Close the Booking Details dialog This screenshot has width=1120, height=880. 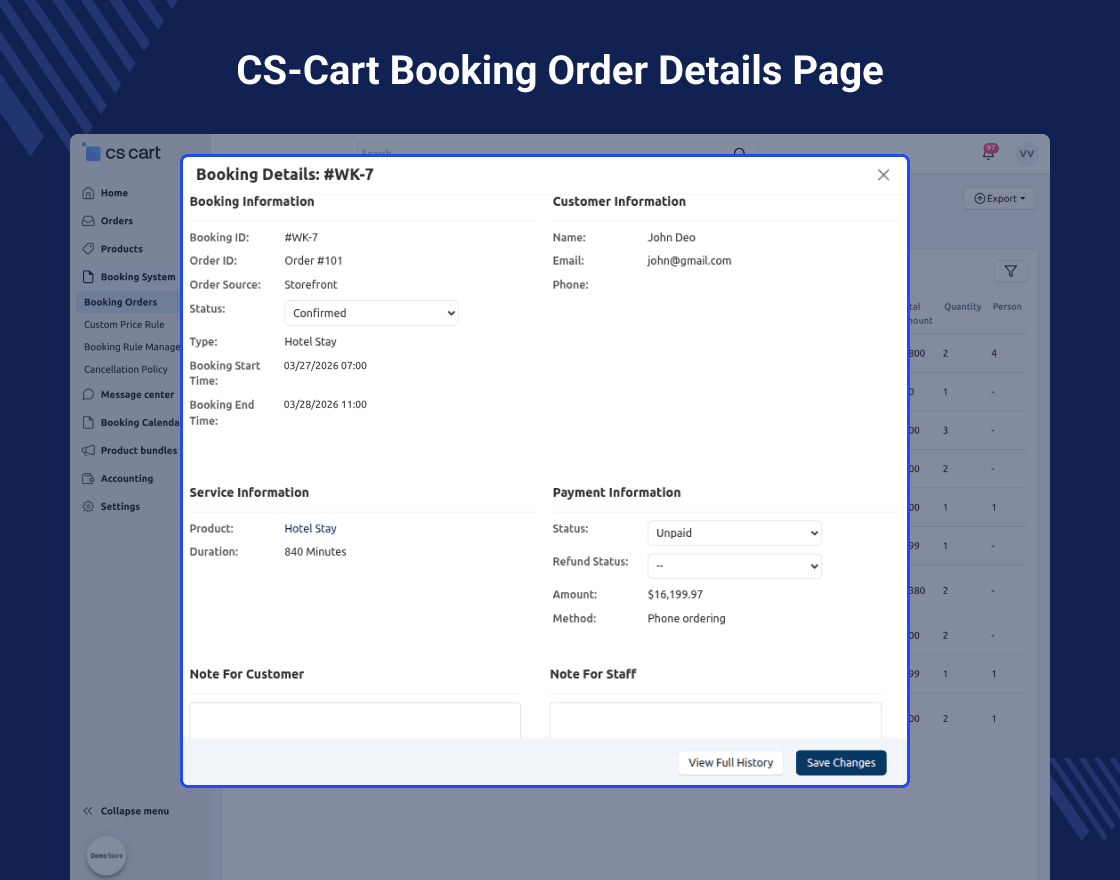coord(883,175)
